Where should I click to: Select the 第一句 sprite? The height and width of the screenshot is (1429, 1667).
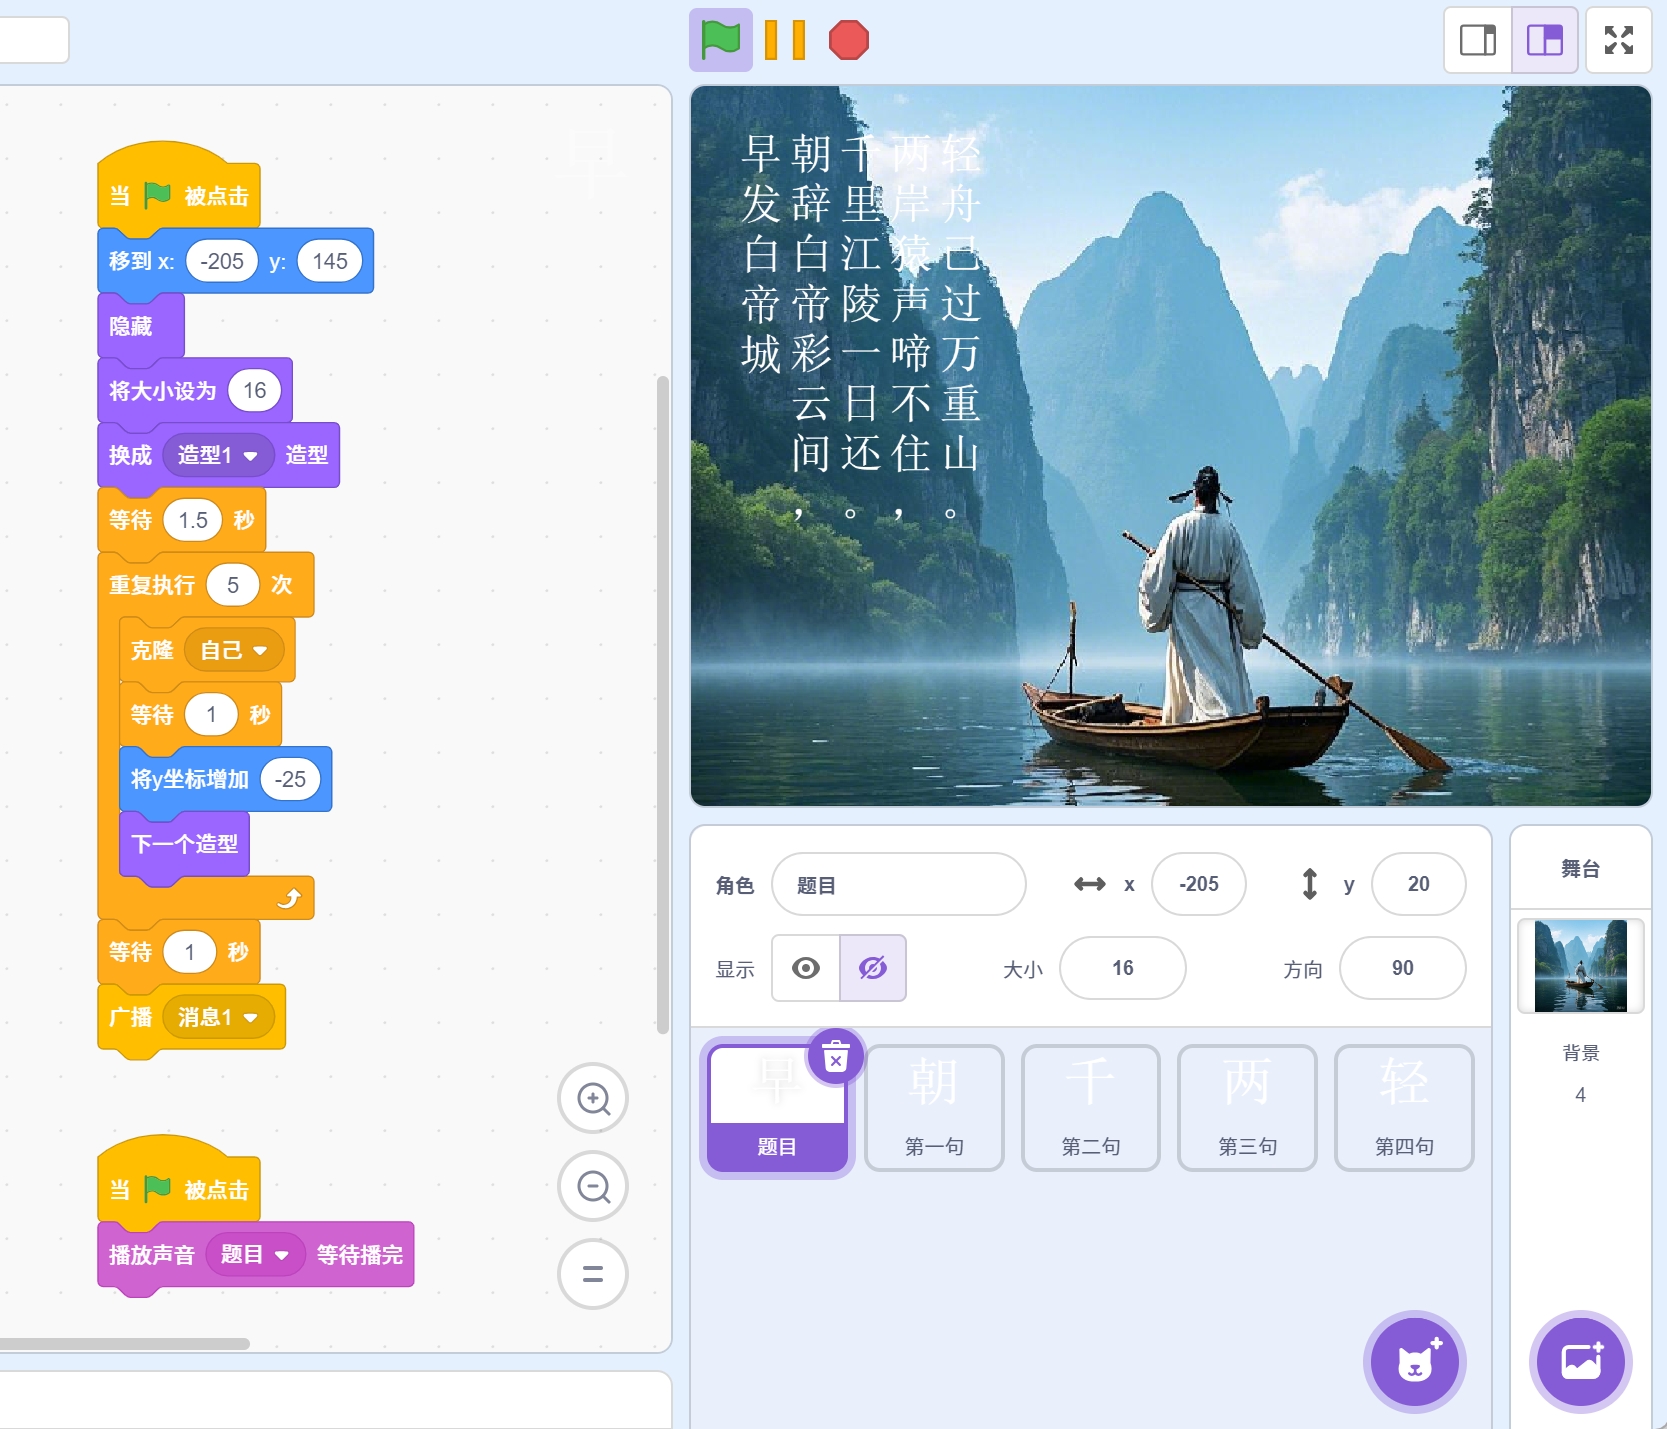934,1107
